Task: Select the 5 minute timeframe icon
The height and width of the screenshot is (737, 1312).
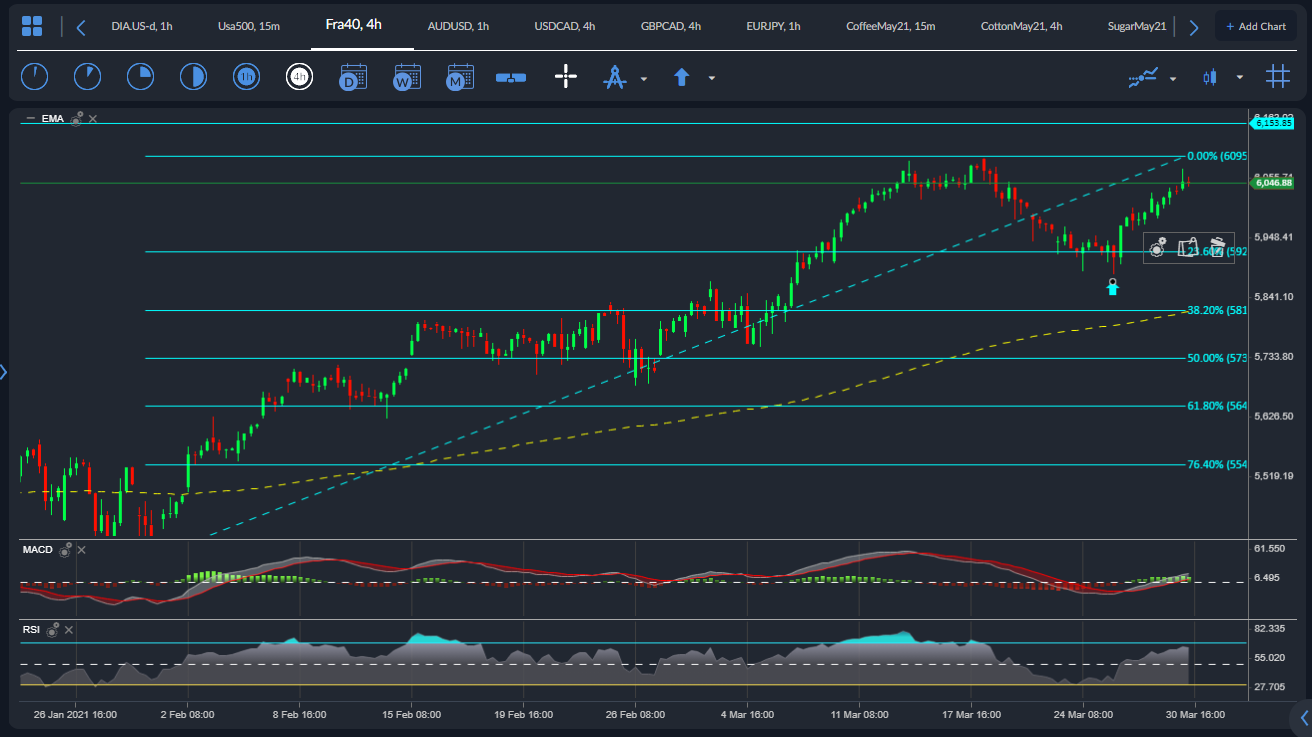Action: click(x=87, y=76)
